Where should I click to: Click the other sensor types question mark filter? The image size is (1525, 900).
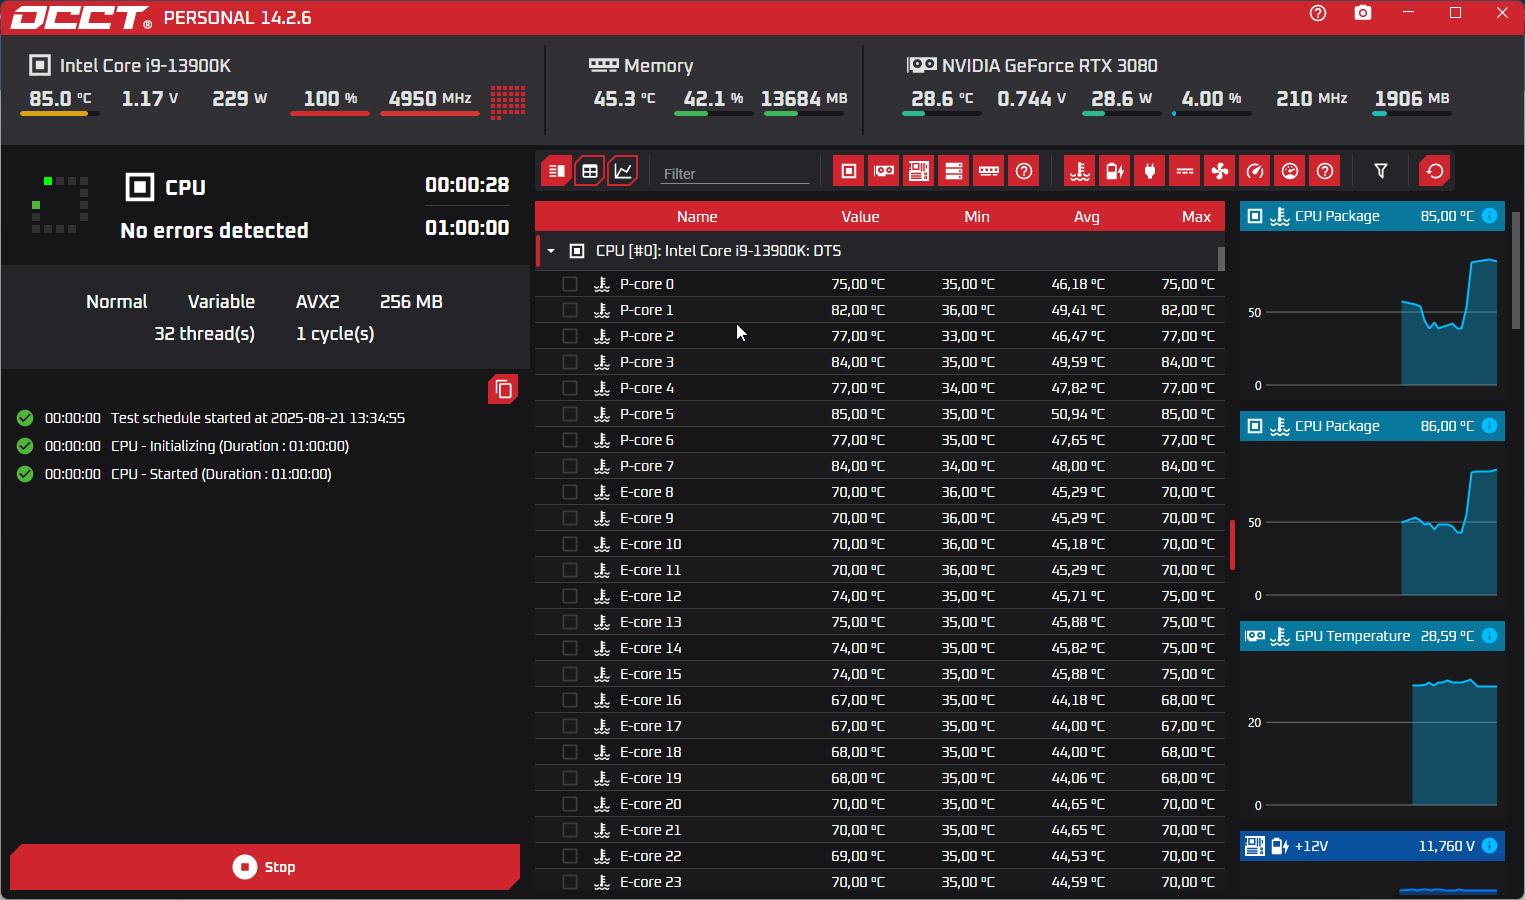pos(1325,171)
